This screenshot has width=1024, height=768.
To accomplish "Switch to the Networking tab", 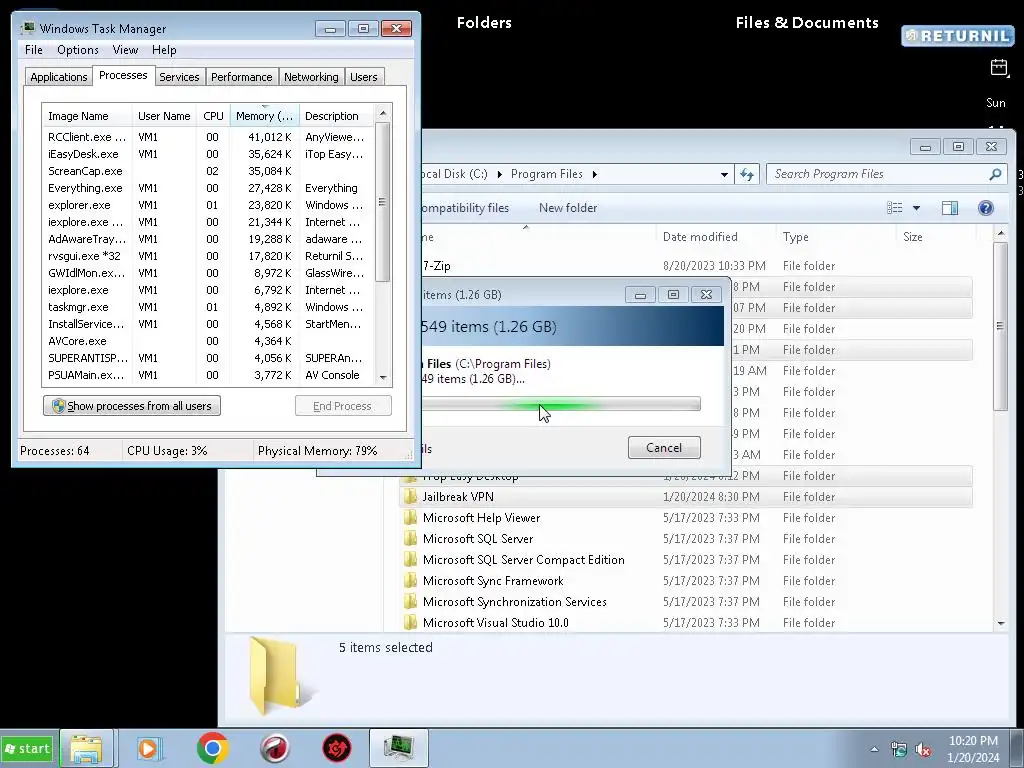I will tap(311, 77).
